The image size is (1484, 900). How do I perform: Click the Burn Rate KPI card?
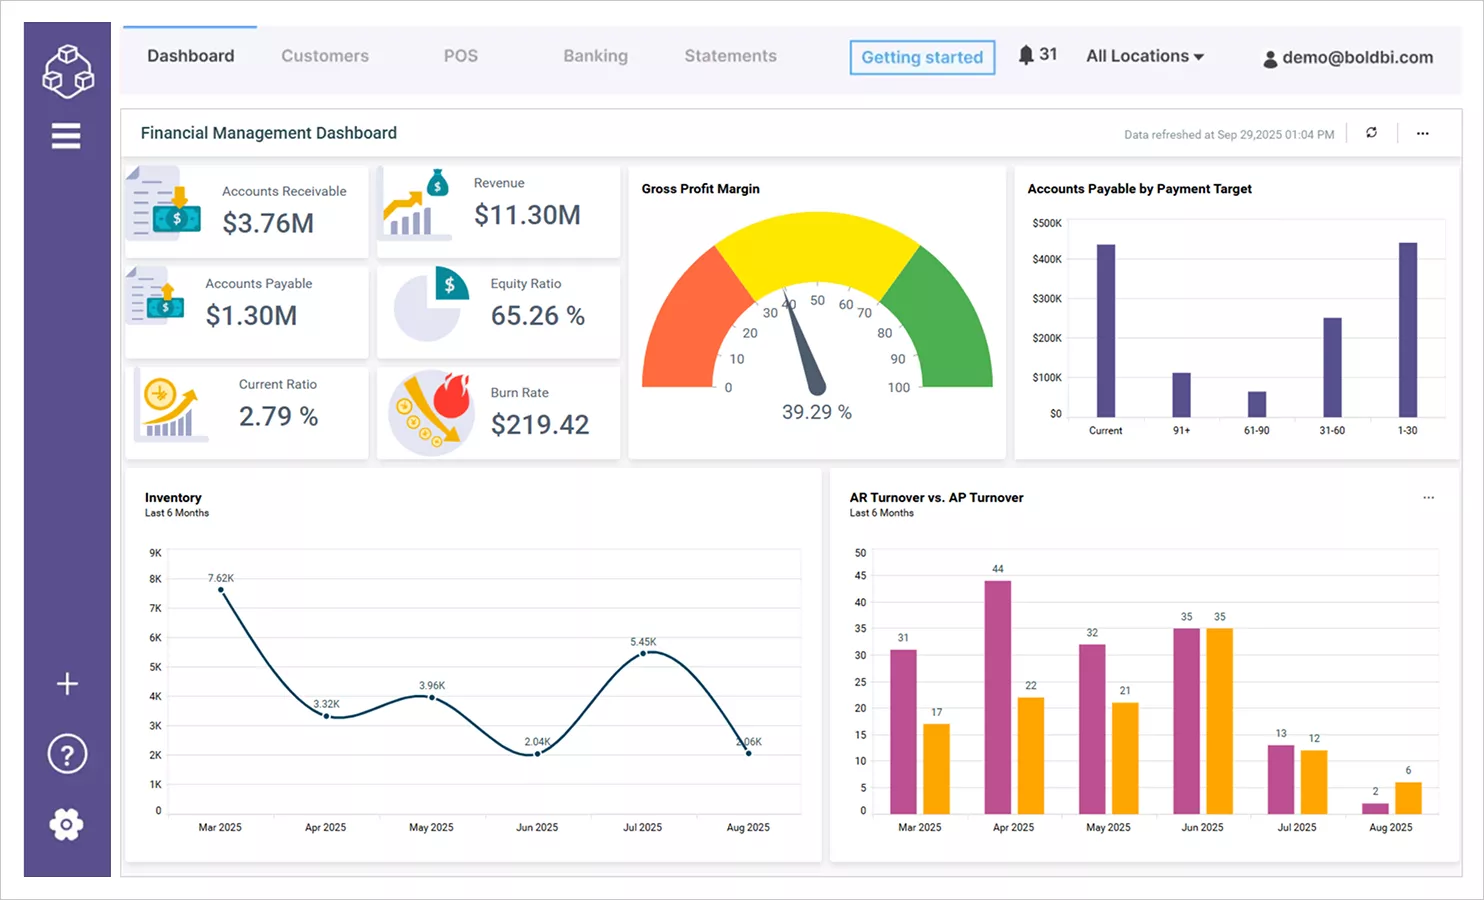coord(498,412)
